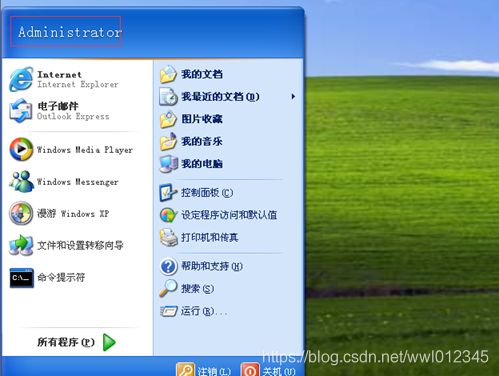Select 设定程序访问和默认值 entry
499x376 pixels.
(228, 215)
